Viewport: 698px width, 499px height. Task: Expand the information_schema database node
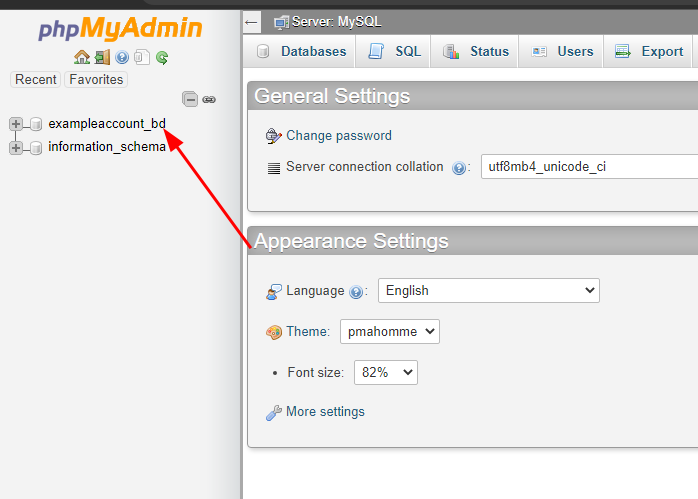tap(16, 148)
